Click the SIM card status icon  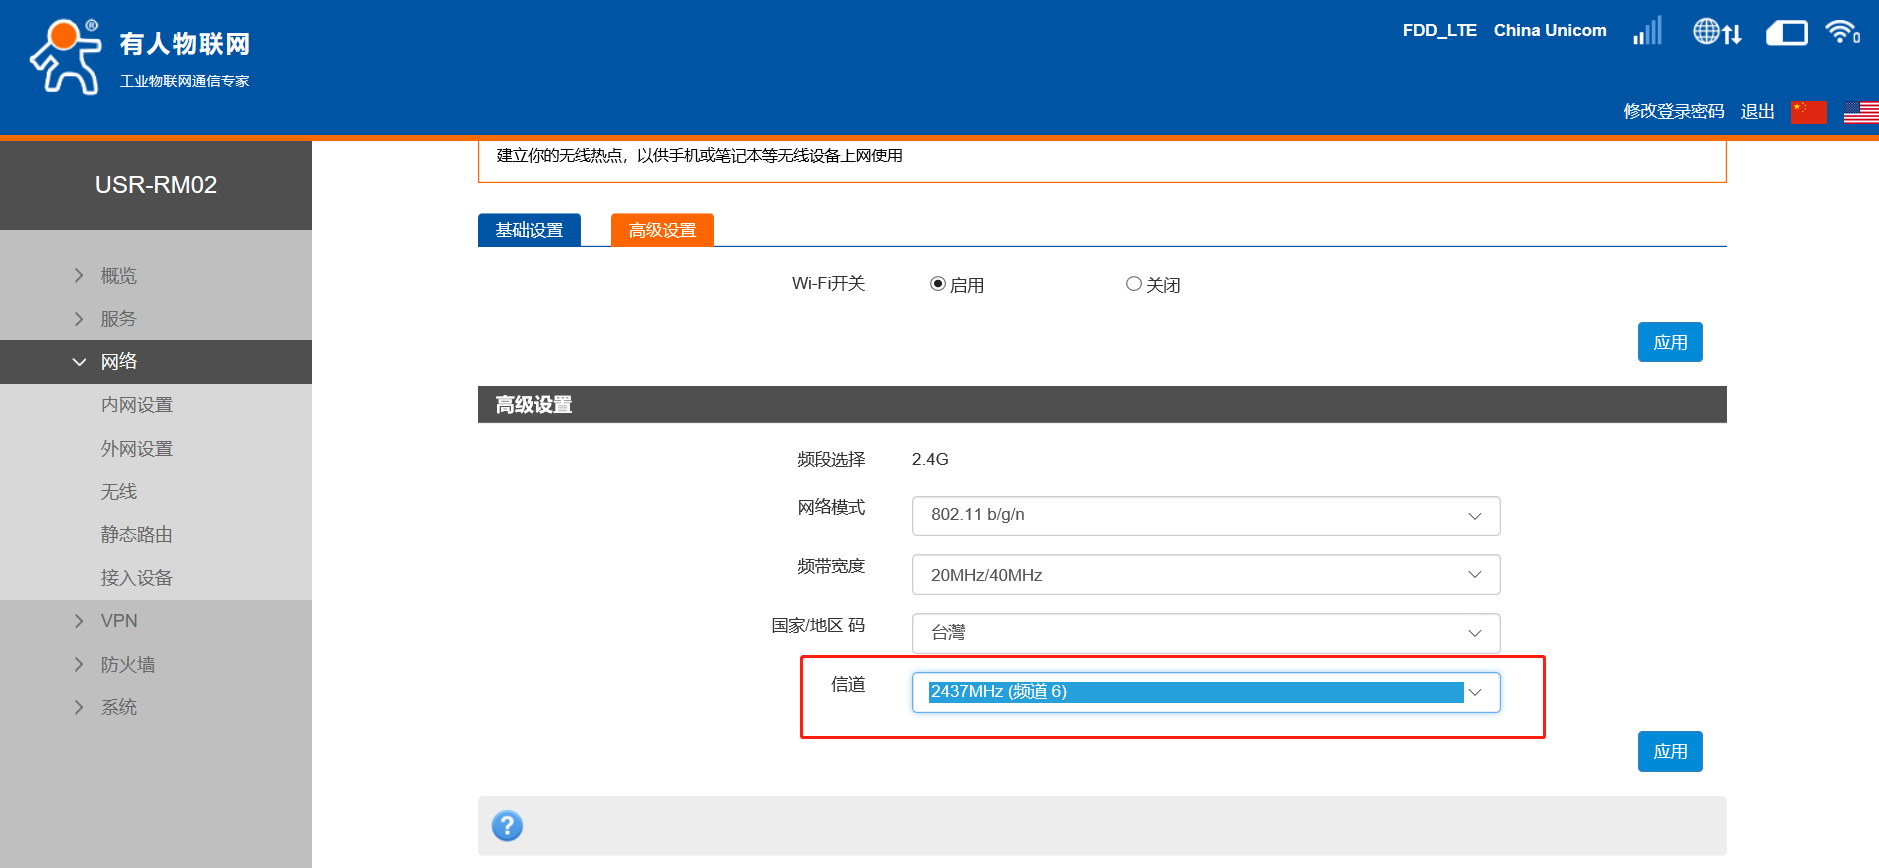click(x=1786, y=33)
